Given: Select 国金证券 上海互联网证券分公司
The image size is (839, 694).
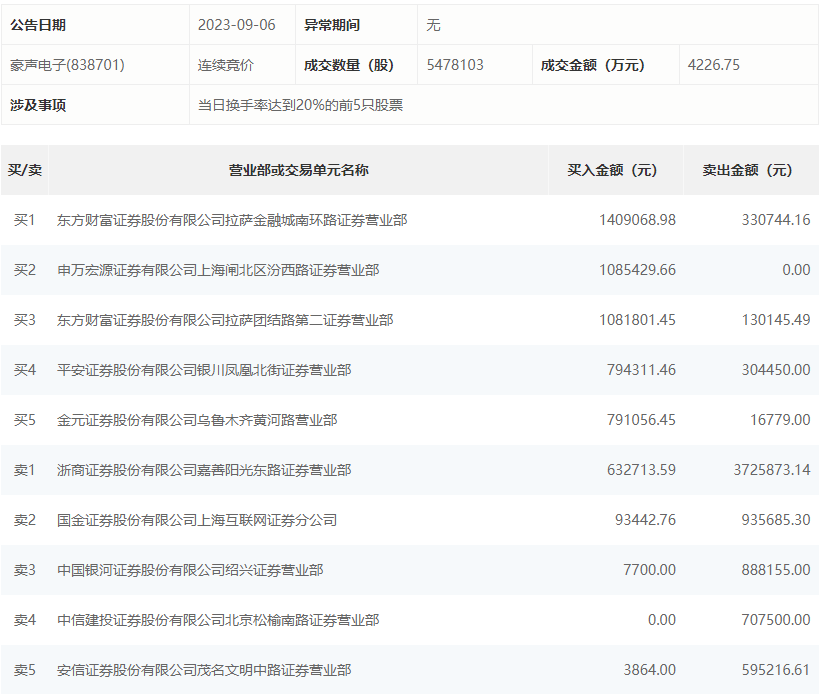Looking at the screenshot, I should coord(197,520).
